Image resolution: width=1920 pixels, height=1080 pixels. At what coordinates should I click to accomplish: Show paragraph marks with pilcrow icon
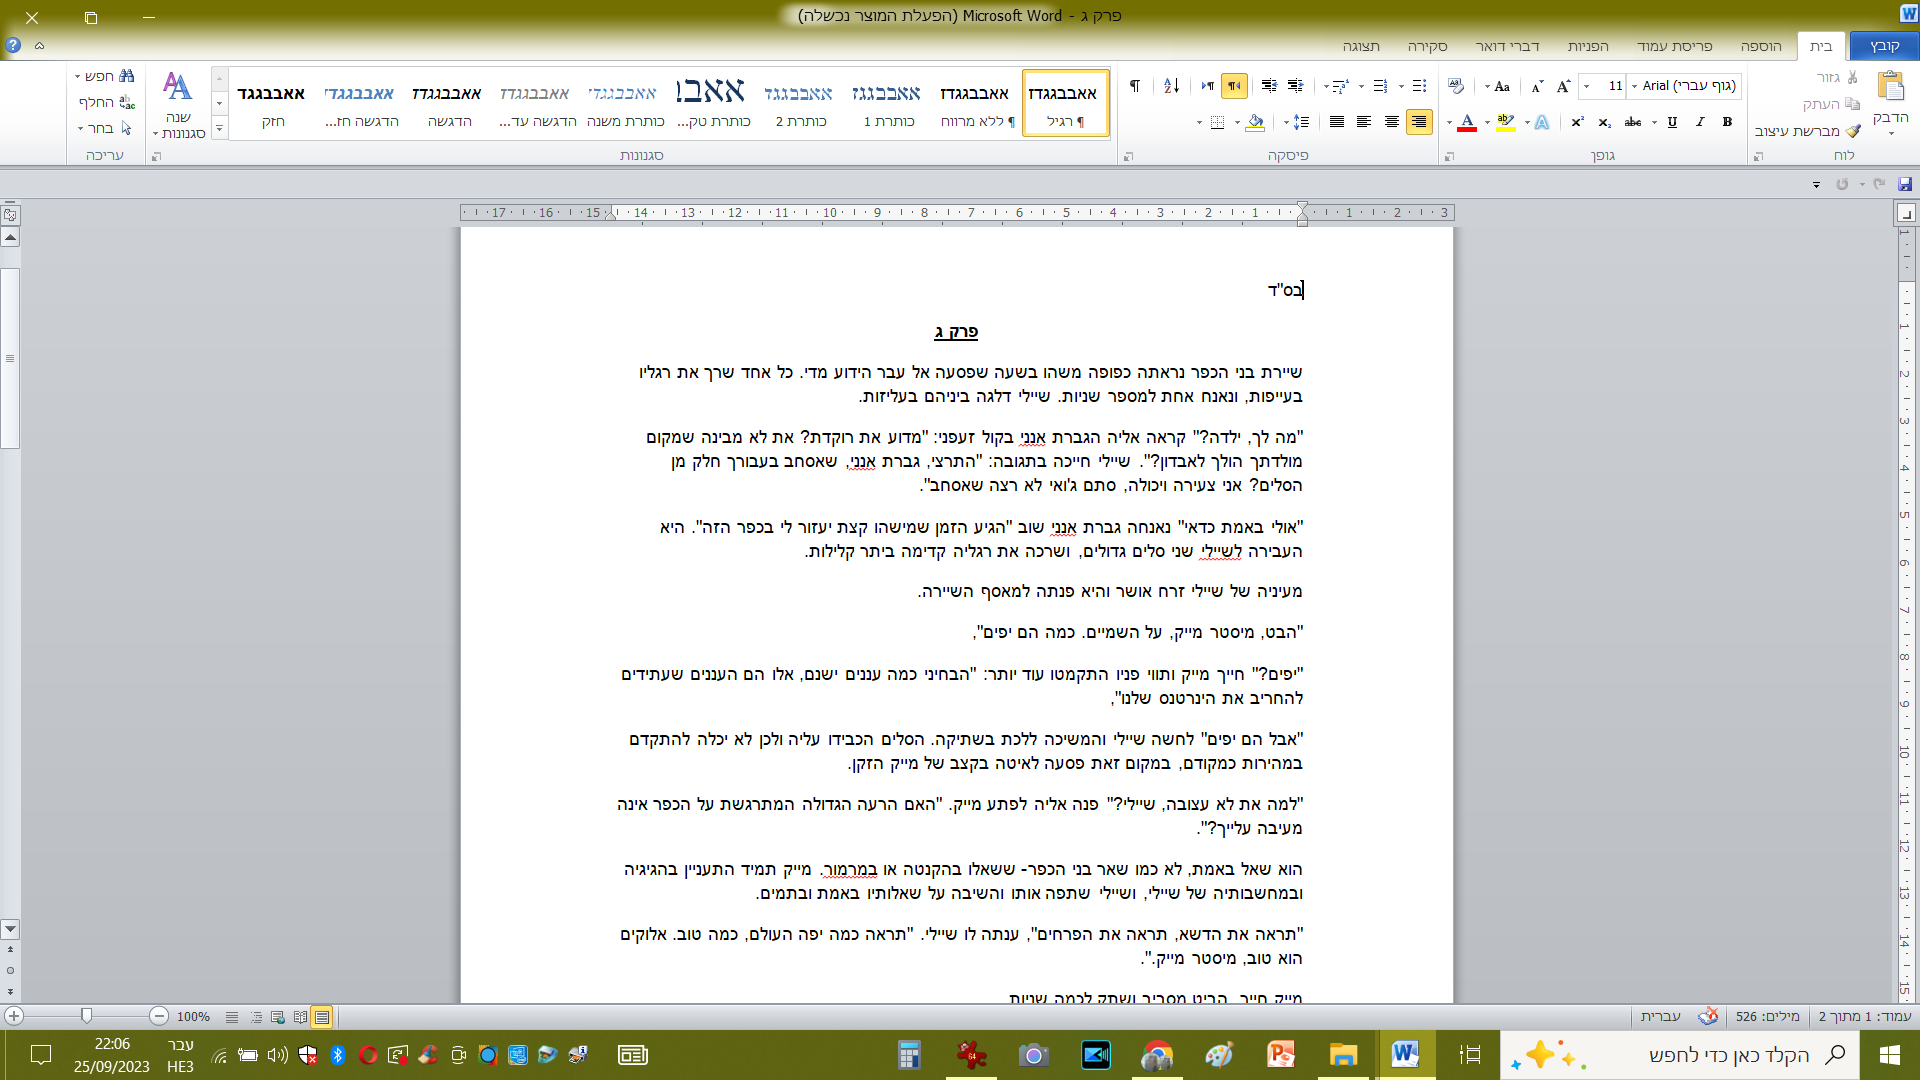[x=1134, y=86]
